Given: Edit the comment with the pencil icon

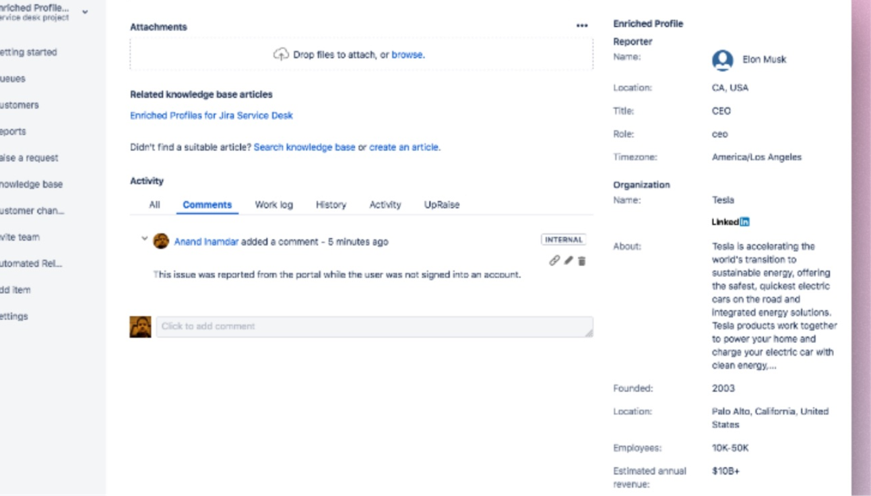Looking at the screenshot, I should pyautogui.click(x=568, y=261).
